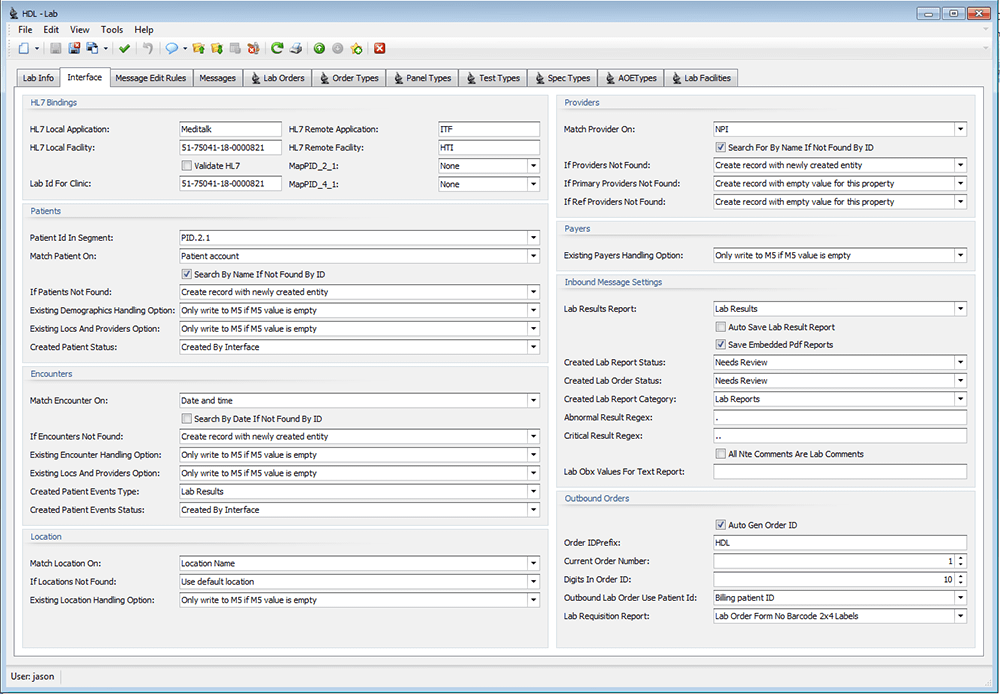1000x694 pixels.
Task: Open the Match Provider On dropdown
Action: (x=960, y=129)
